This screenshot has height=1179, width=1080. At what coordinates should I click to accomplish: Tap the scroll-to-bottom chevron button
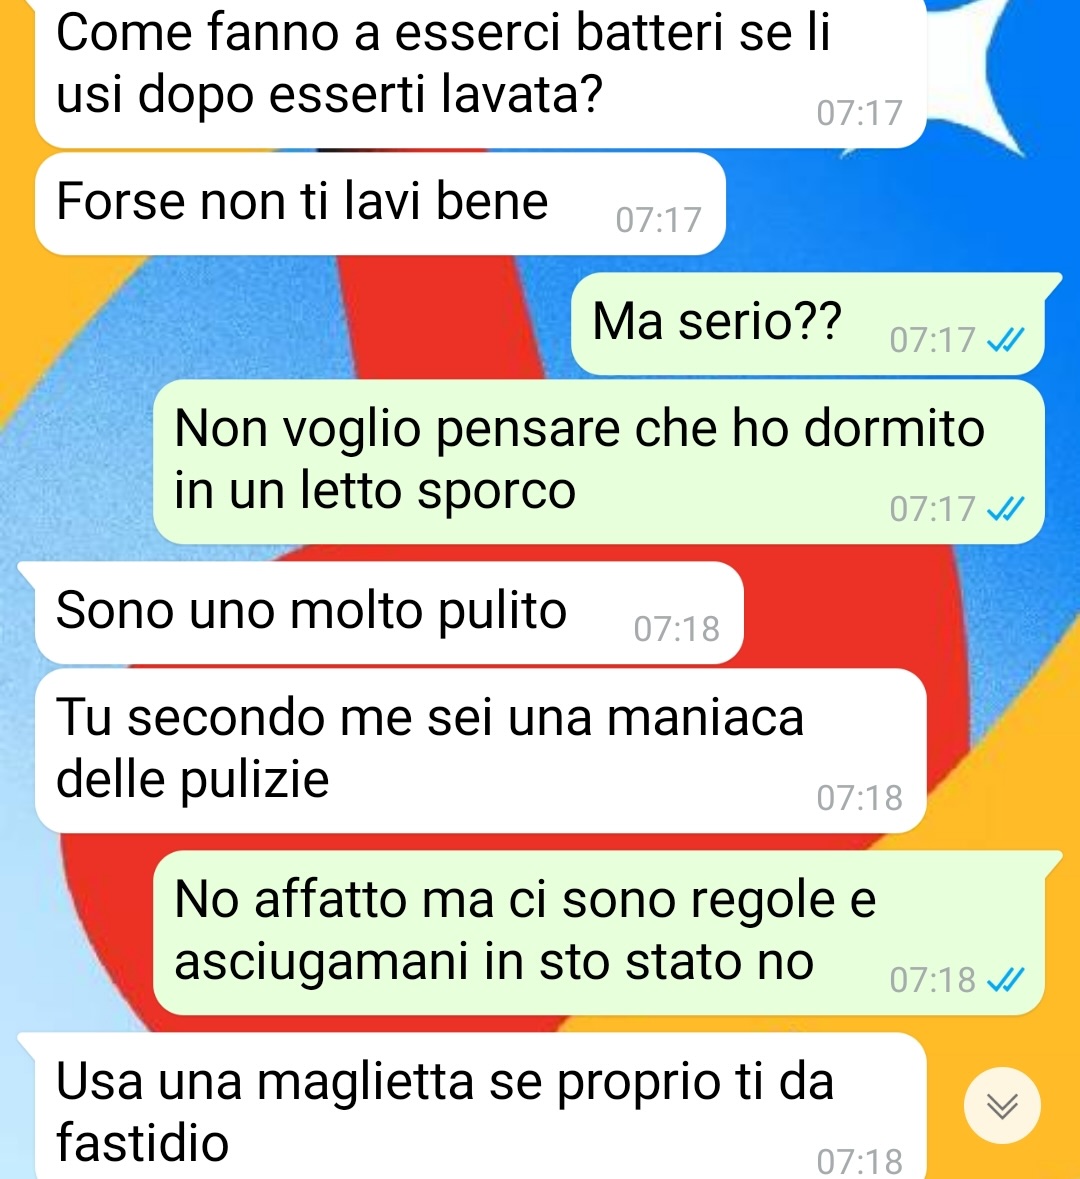point(1003,1105)
